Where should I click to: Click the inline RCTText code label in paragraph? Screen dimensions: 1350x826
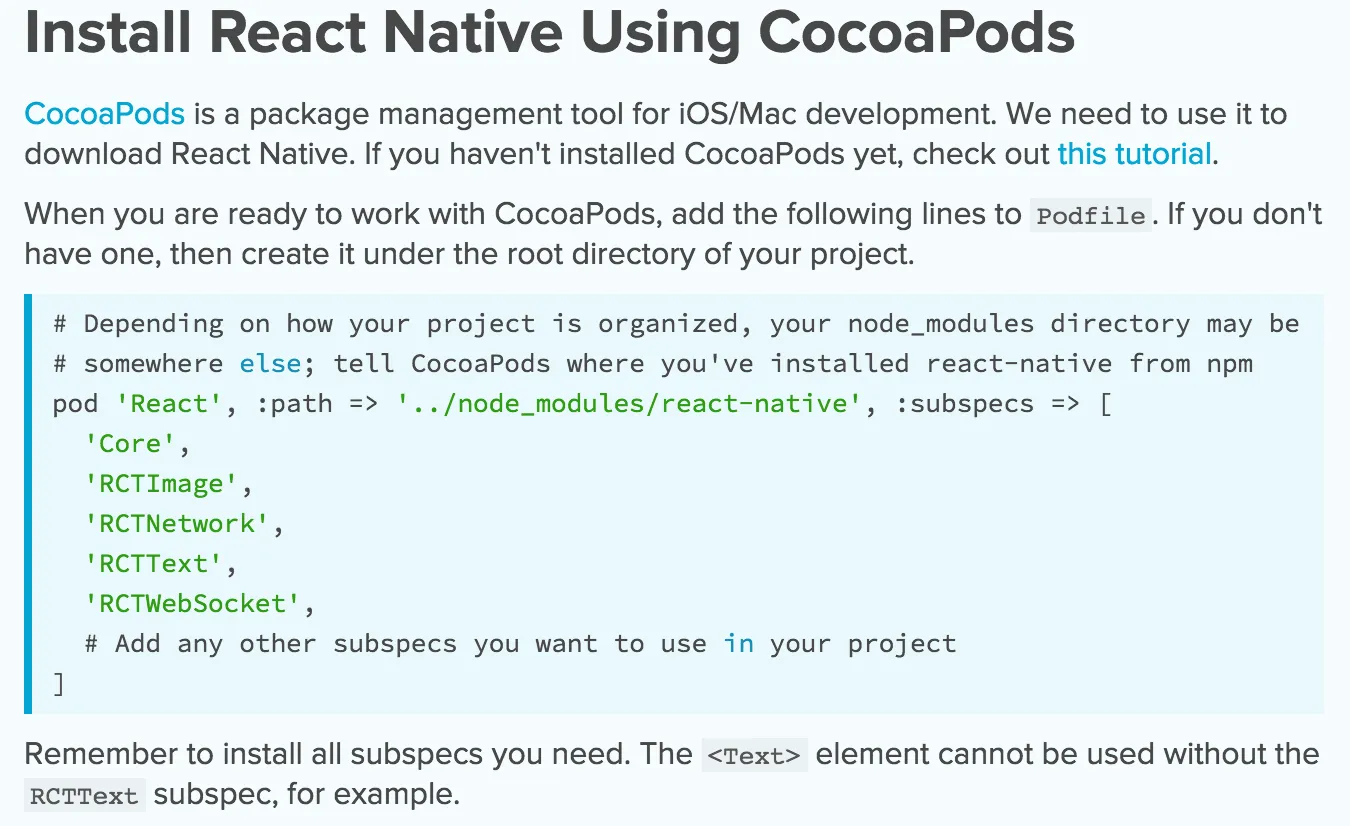84,797
